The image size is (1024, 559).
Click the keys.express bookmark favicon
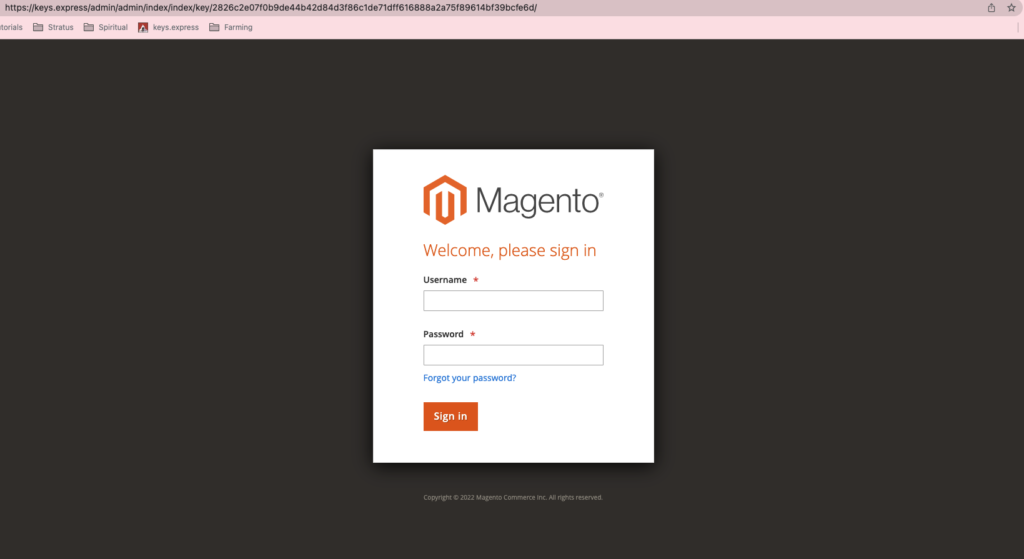tap(143, 27)
